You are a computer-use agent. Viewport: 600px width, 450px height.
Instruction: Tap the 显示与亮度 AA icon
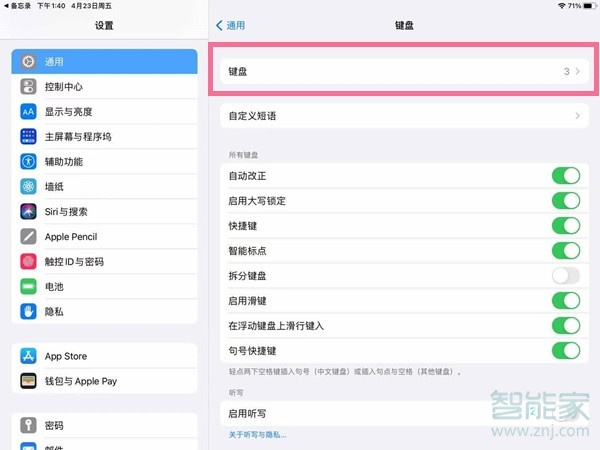point(28,111)
